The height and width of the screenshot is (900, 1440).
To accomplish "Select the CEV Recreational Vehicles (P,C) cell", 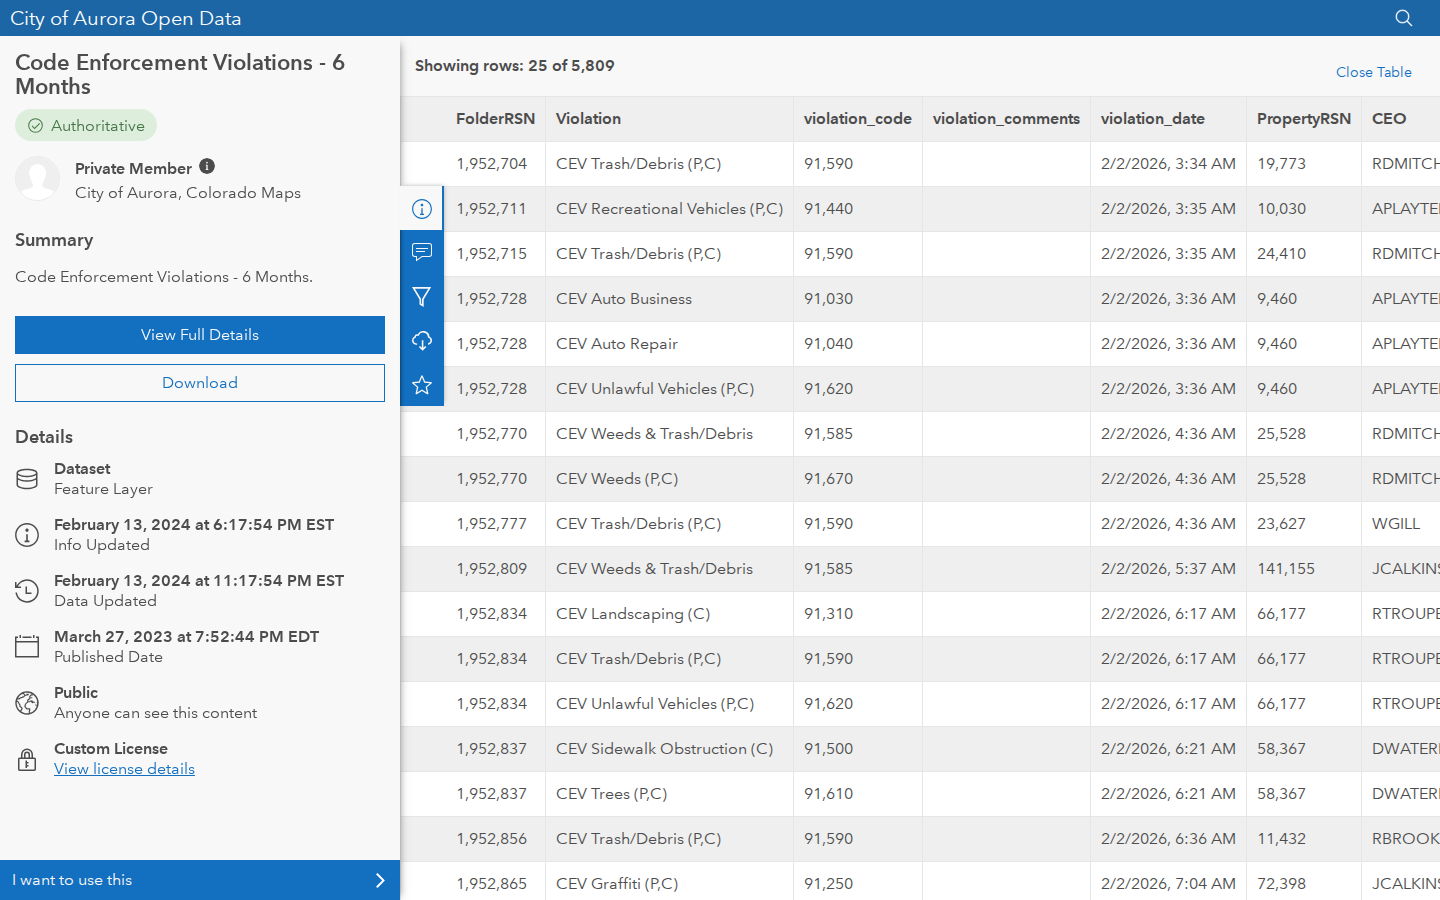I will click(x=669, y=209).
